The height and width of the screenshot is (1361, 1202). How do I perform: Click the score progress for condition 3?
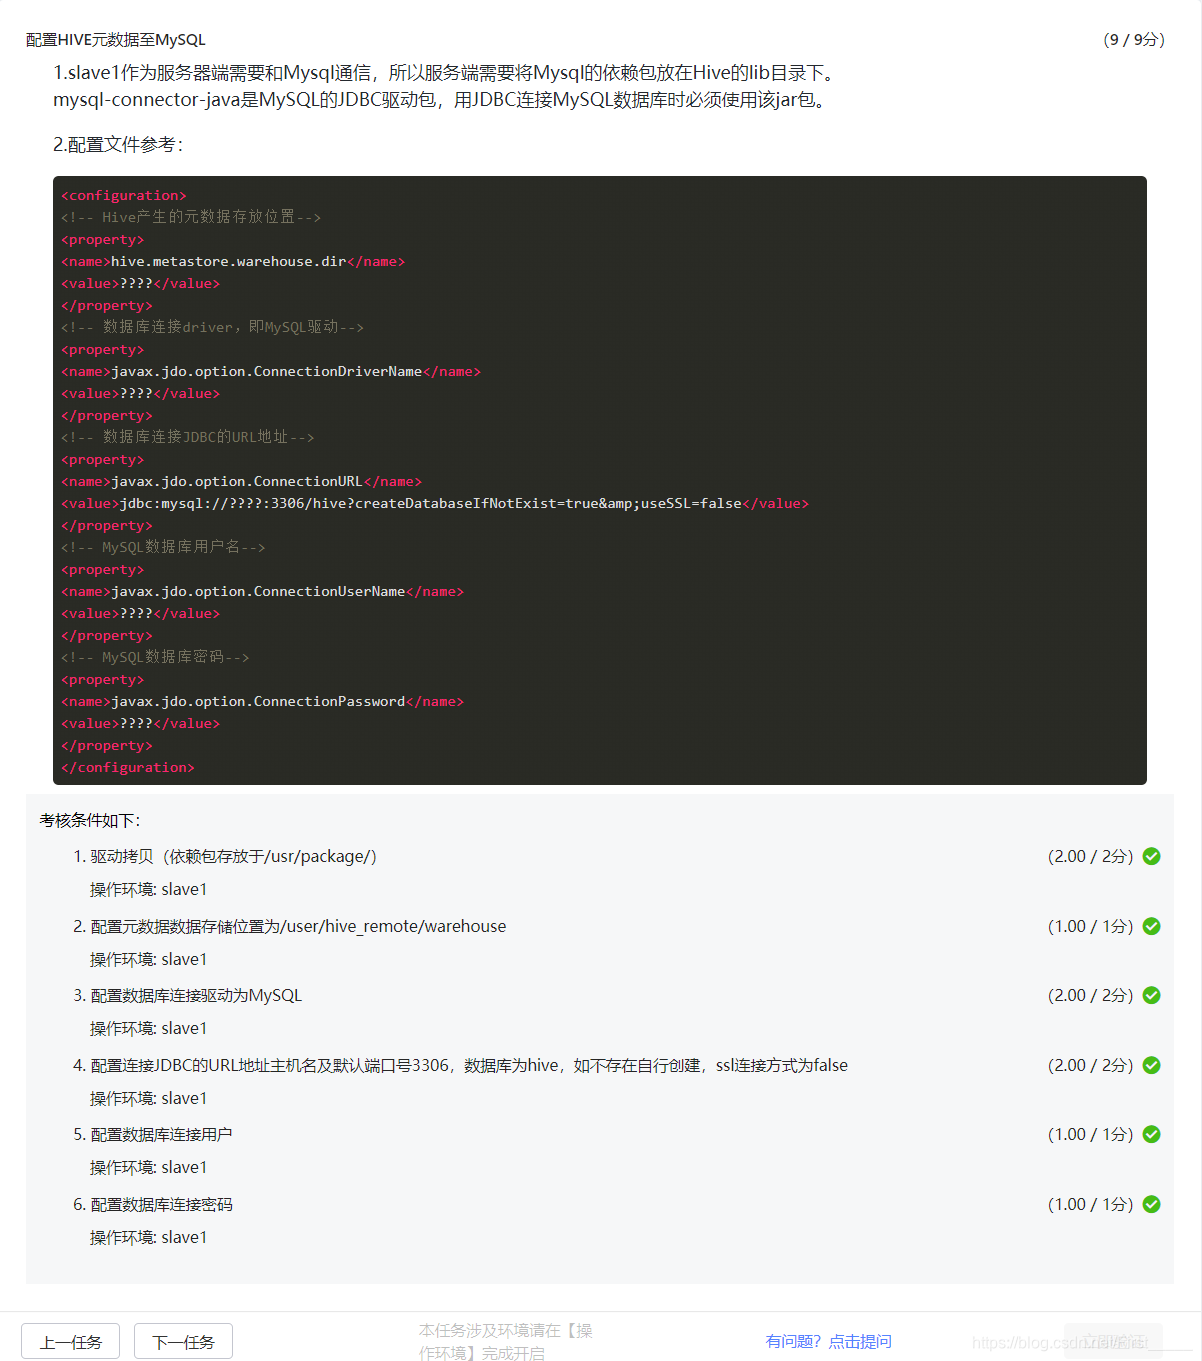tap(1091, 995)
